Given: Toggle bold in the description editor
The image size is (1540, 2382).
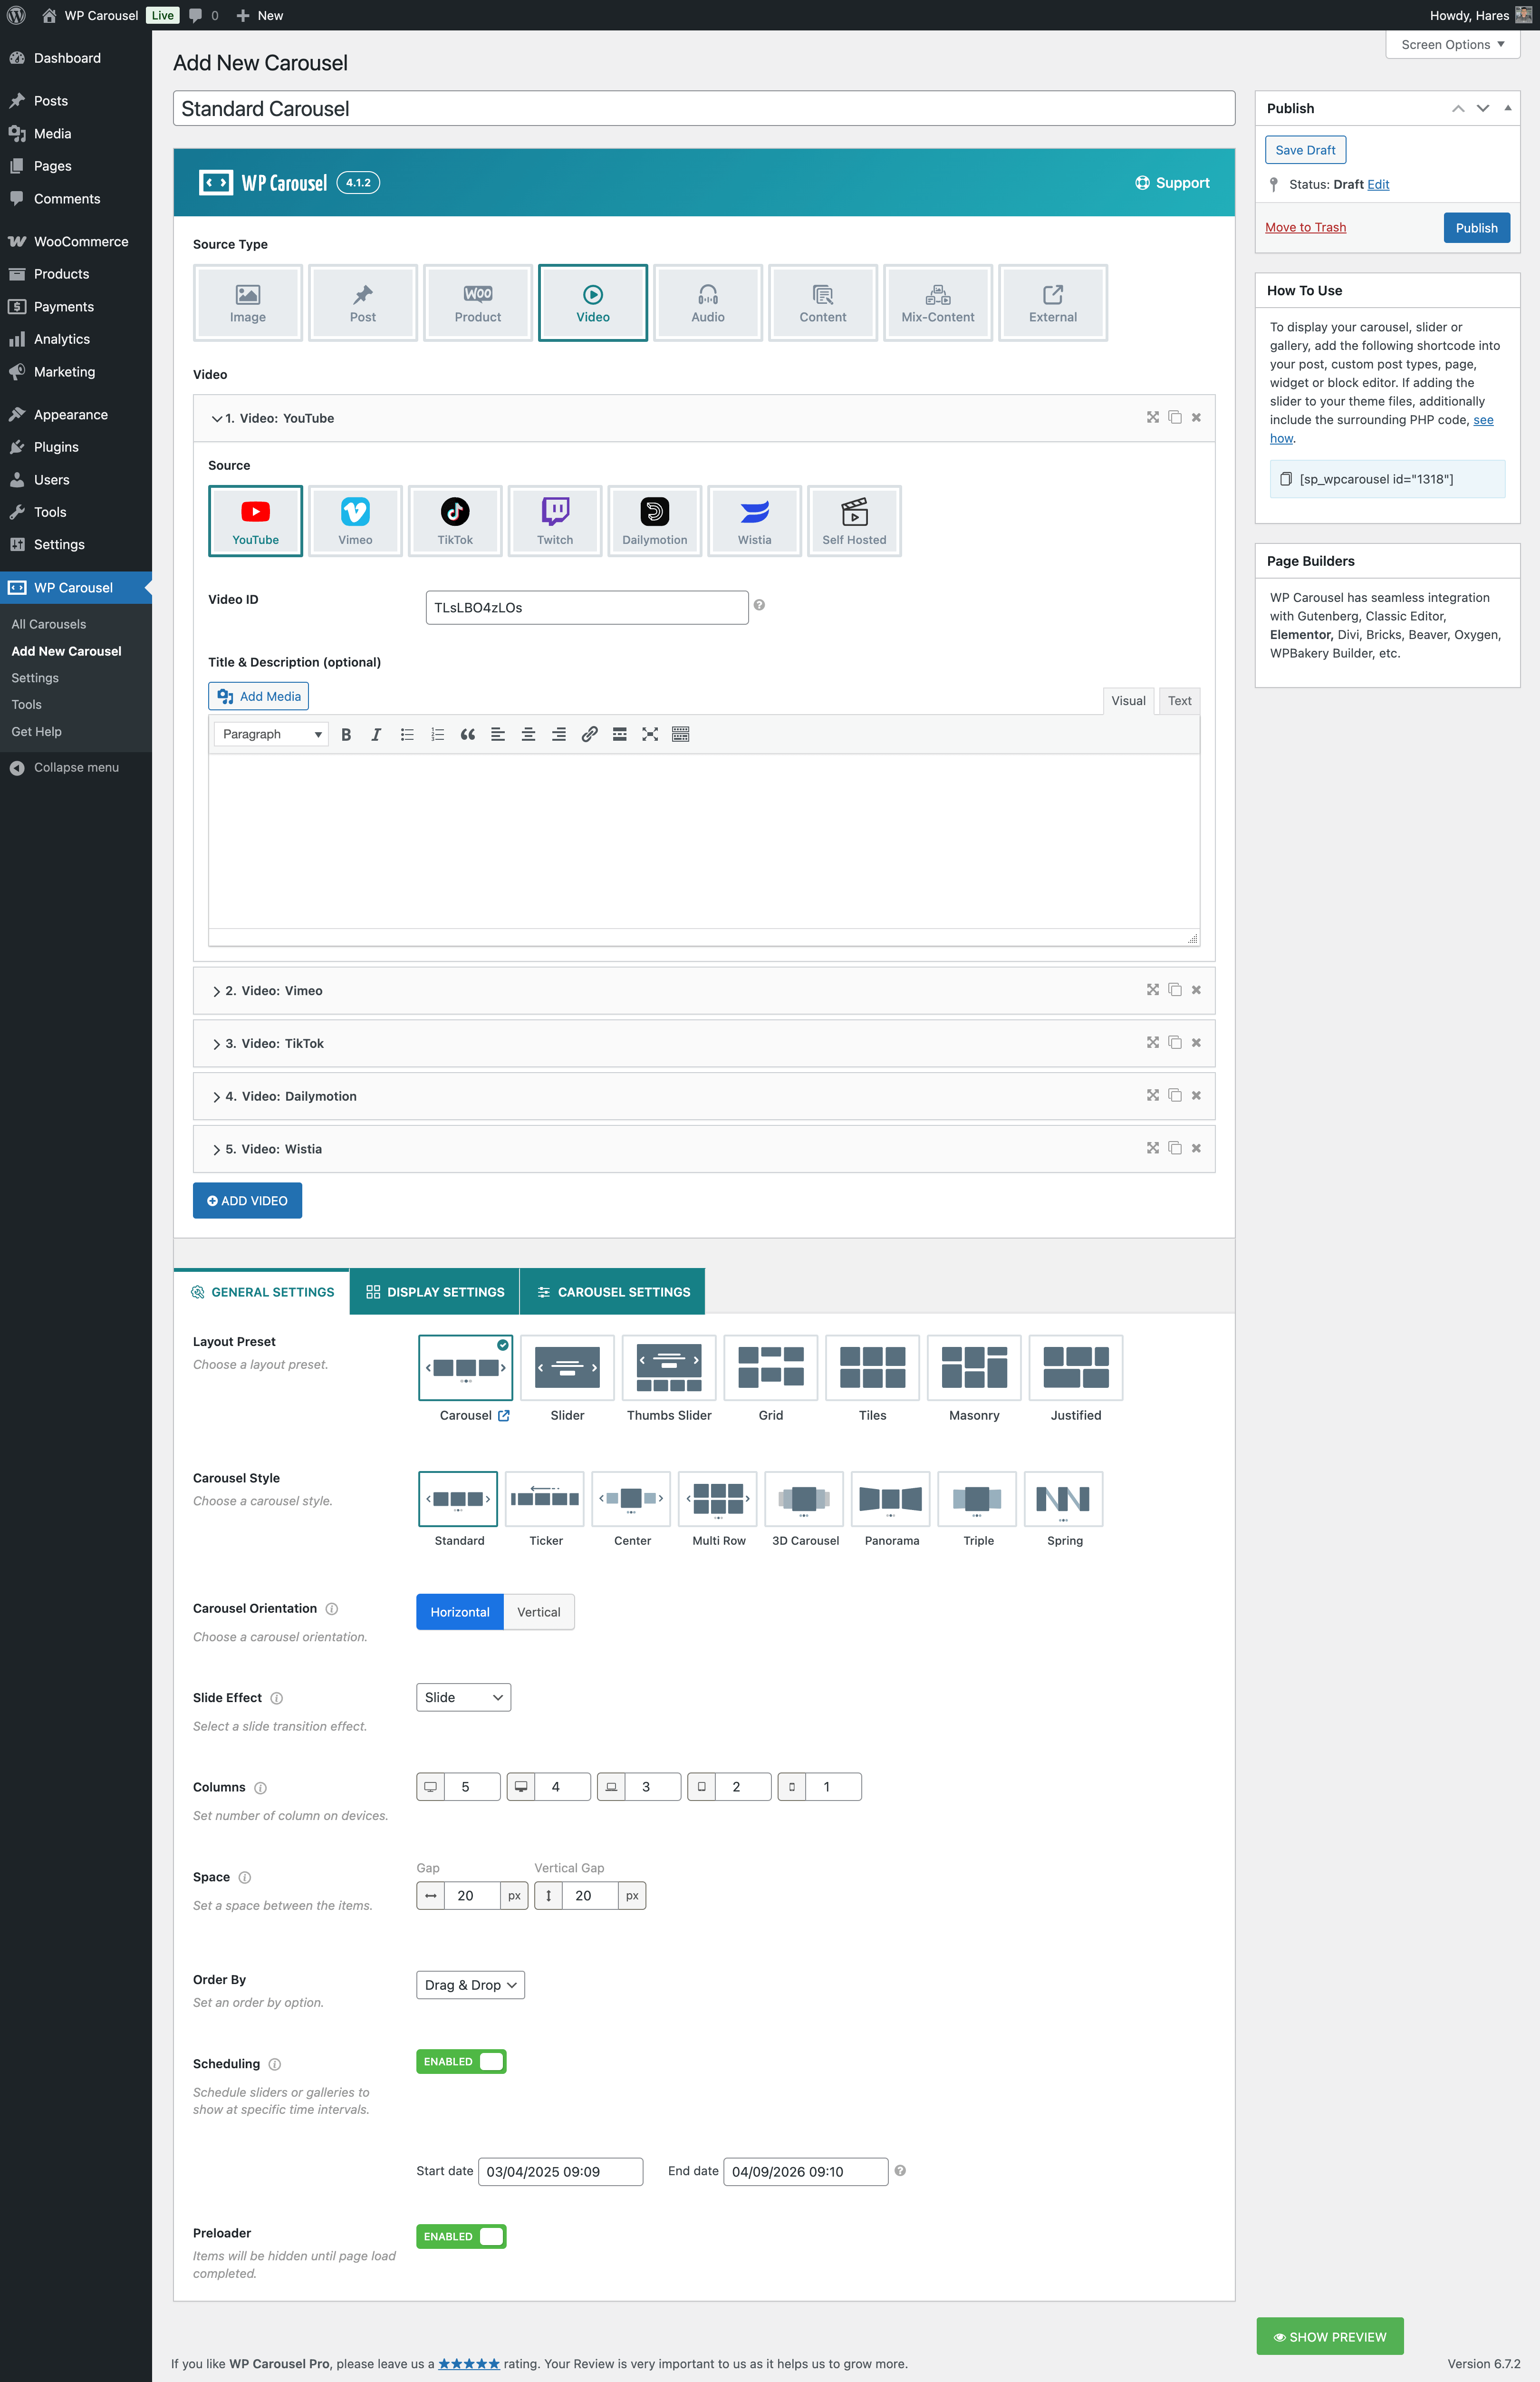Looking at the screenshot, I should pos(346,734).
